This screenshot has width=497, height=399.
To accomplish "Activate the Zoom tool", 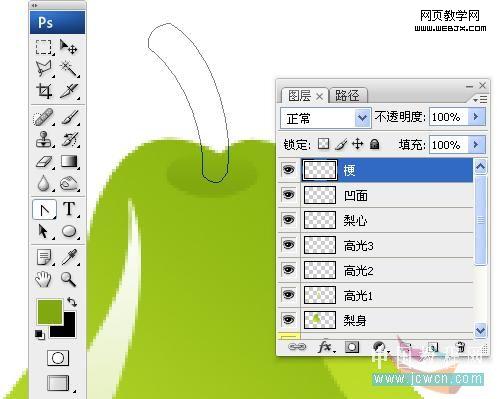I will 69,279.
